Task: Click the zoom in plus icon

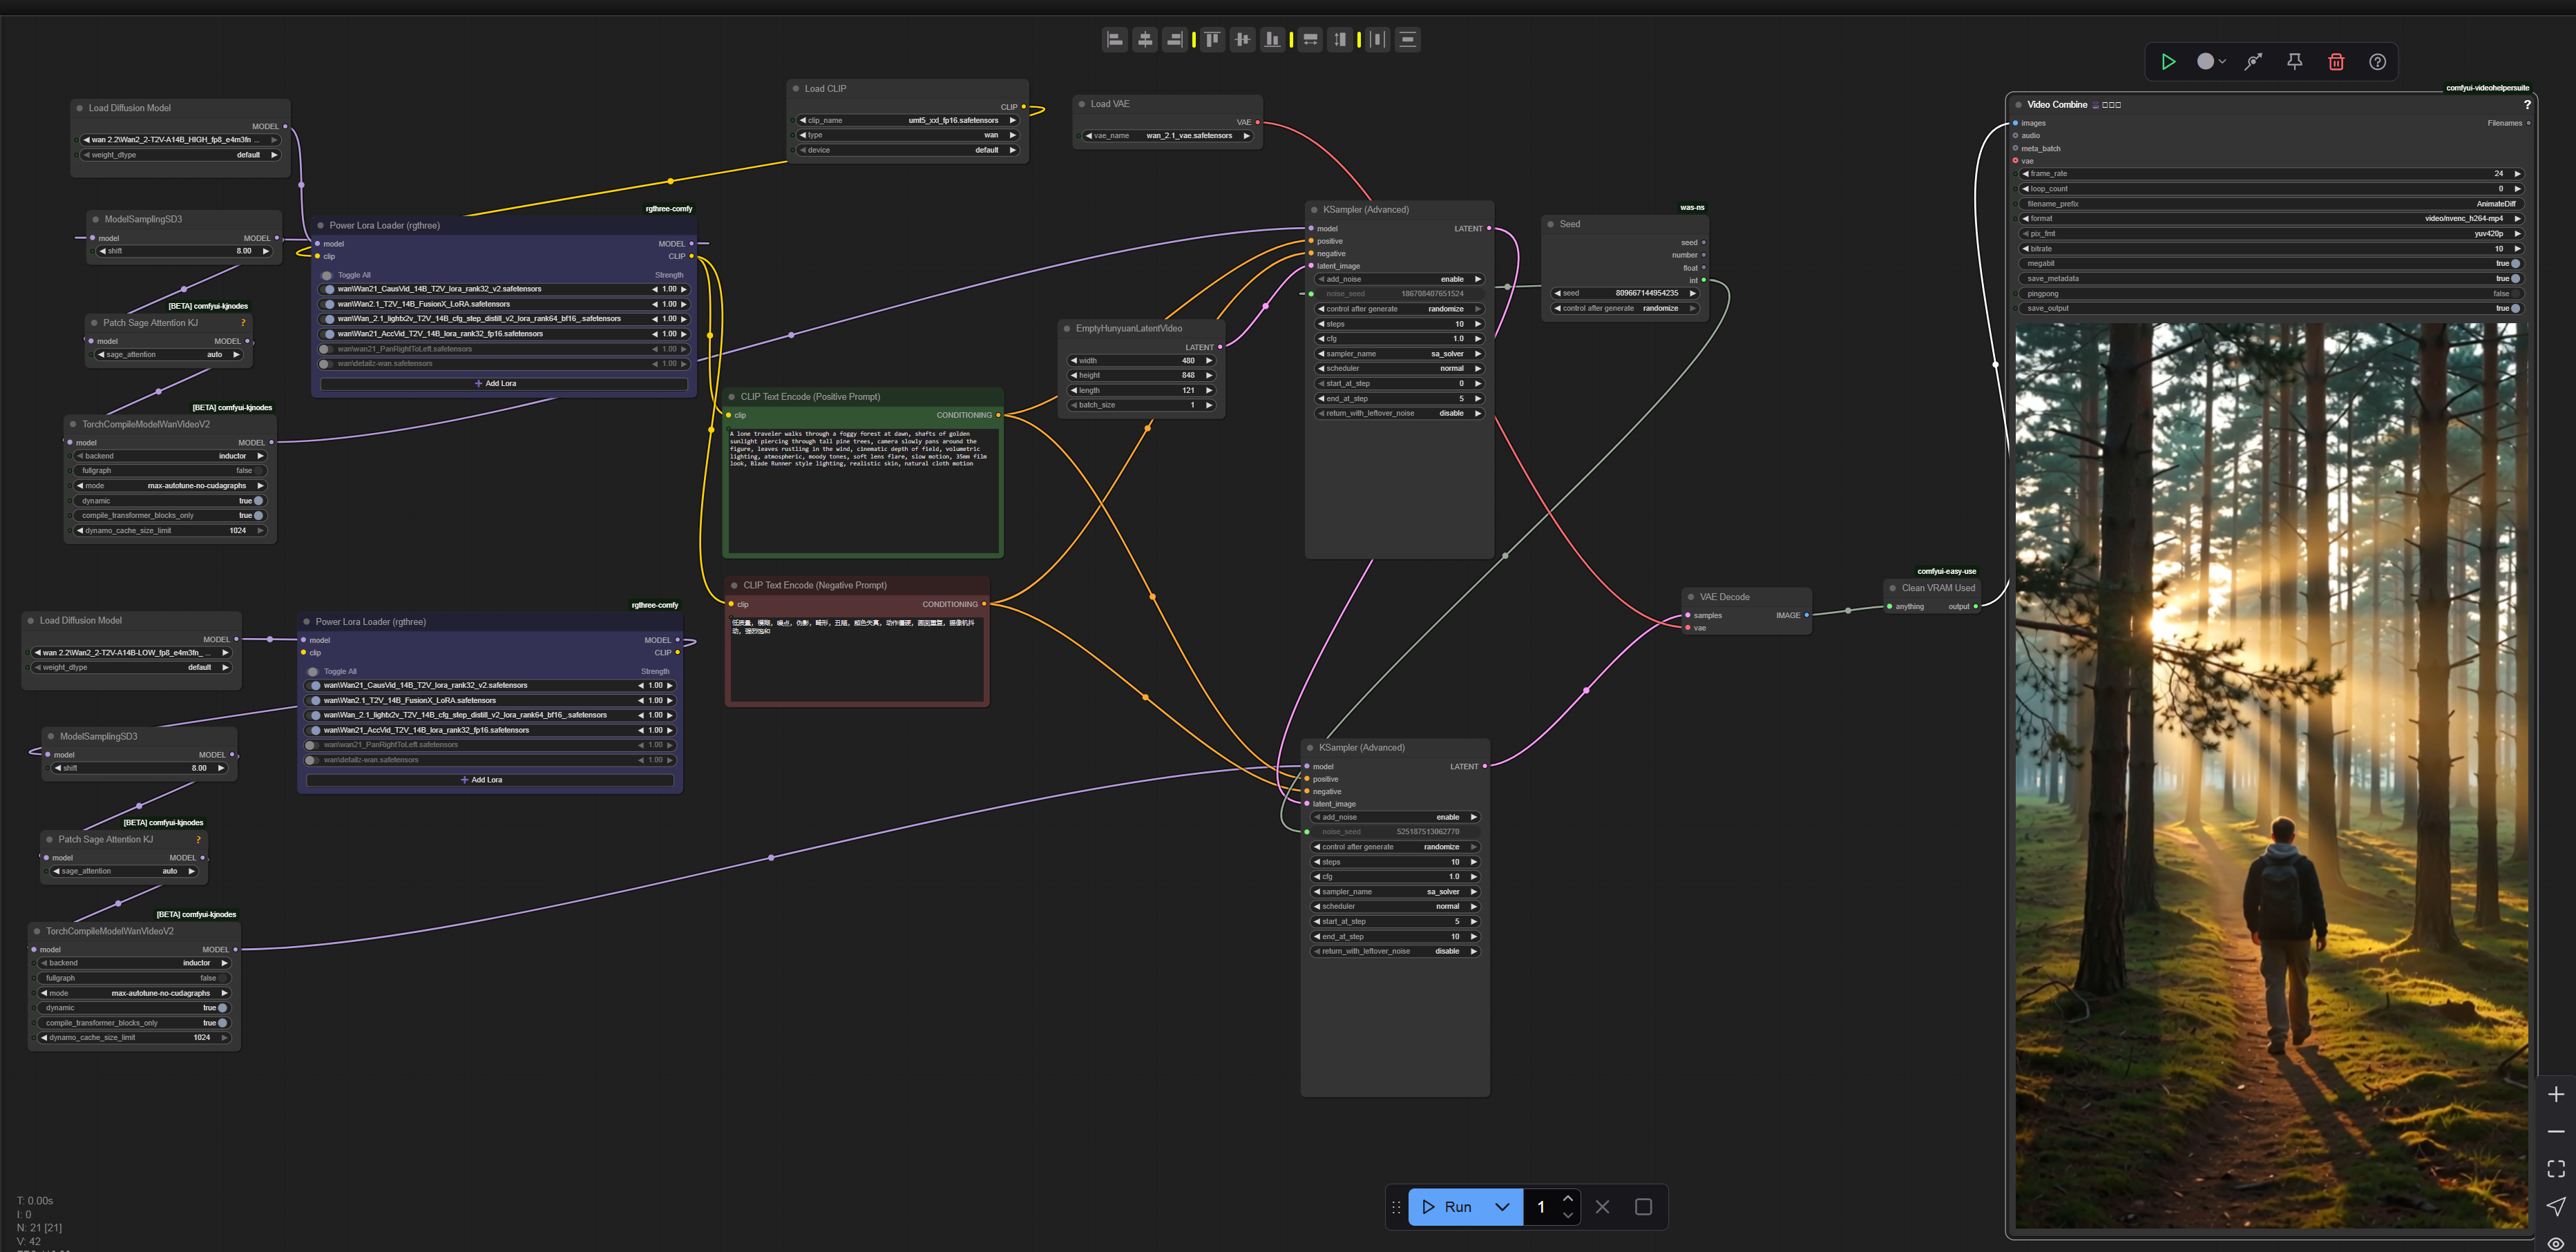Action: pyautogui.click(x=2555, y=1094)
